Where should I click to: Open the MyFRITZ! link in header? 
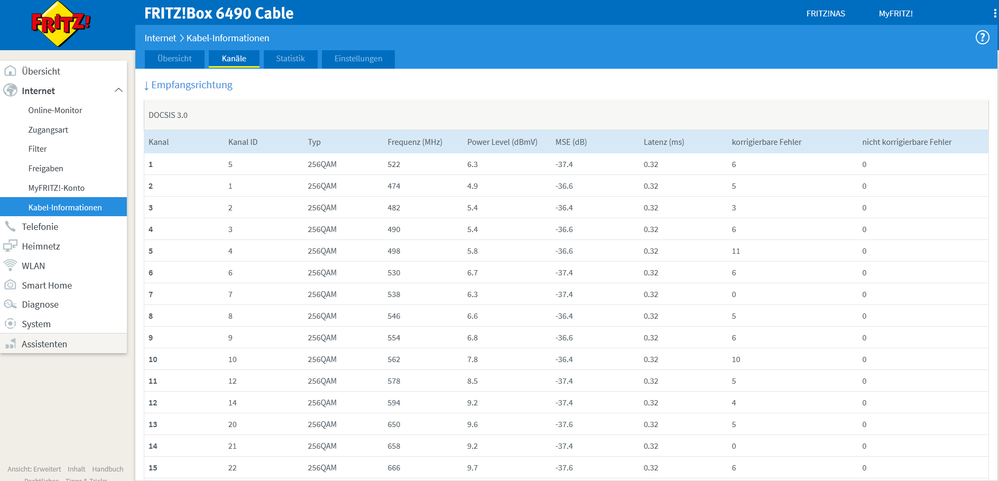point(896,13)
